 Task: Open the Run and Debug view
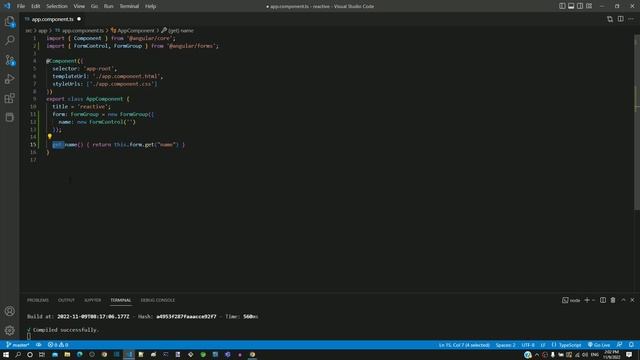click(x=9, y=79)
